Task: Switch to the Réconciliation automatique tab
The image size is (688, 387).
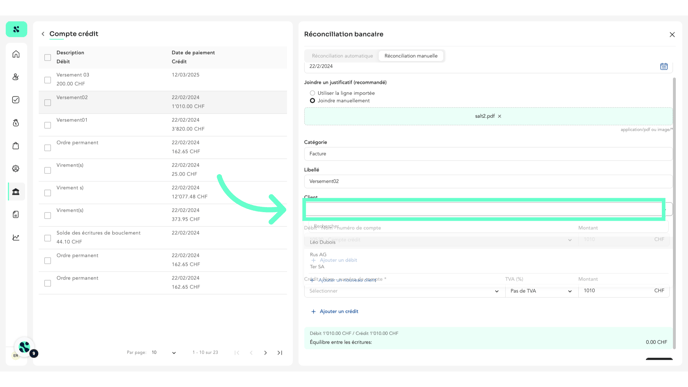Action: click(342, 56)
